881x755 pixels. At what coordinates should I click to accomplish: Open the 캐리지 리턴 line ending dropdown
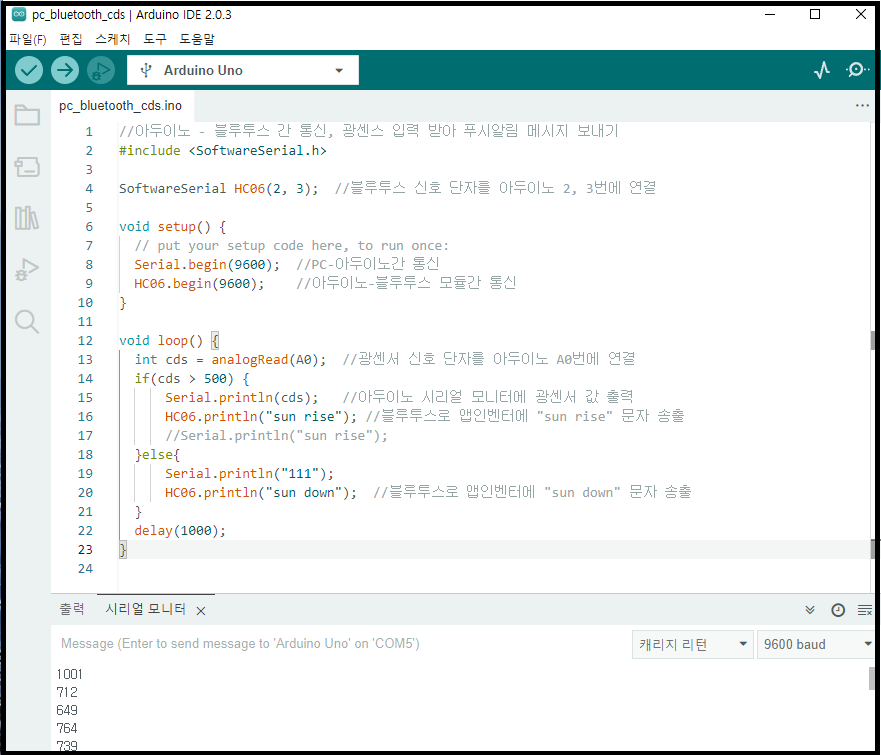tap(692, 644)
